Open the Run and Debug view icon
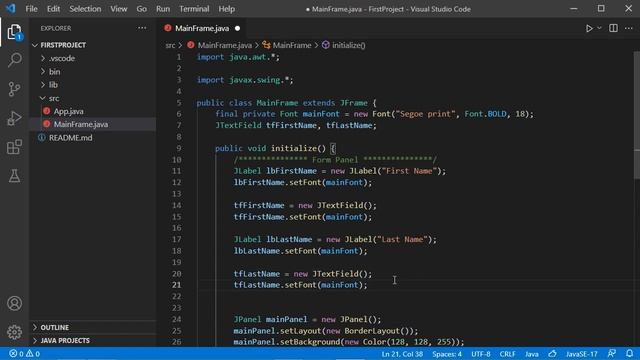640x360 pixels. pyautogui.click(x=14, y=118)
